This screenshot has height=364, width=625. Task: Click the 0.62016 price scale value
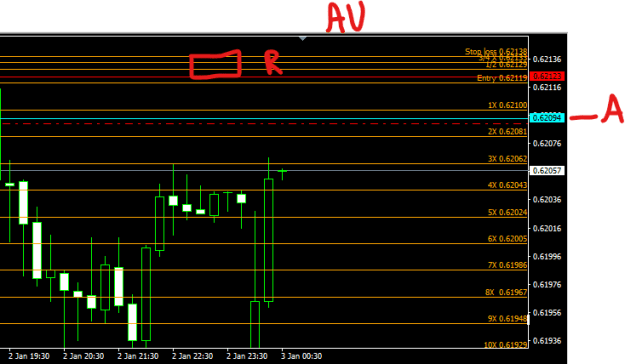pos(547,228)
